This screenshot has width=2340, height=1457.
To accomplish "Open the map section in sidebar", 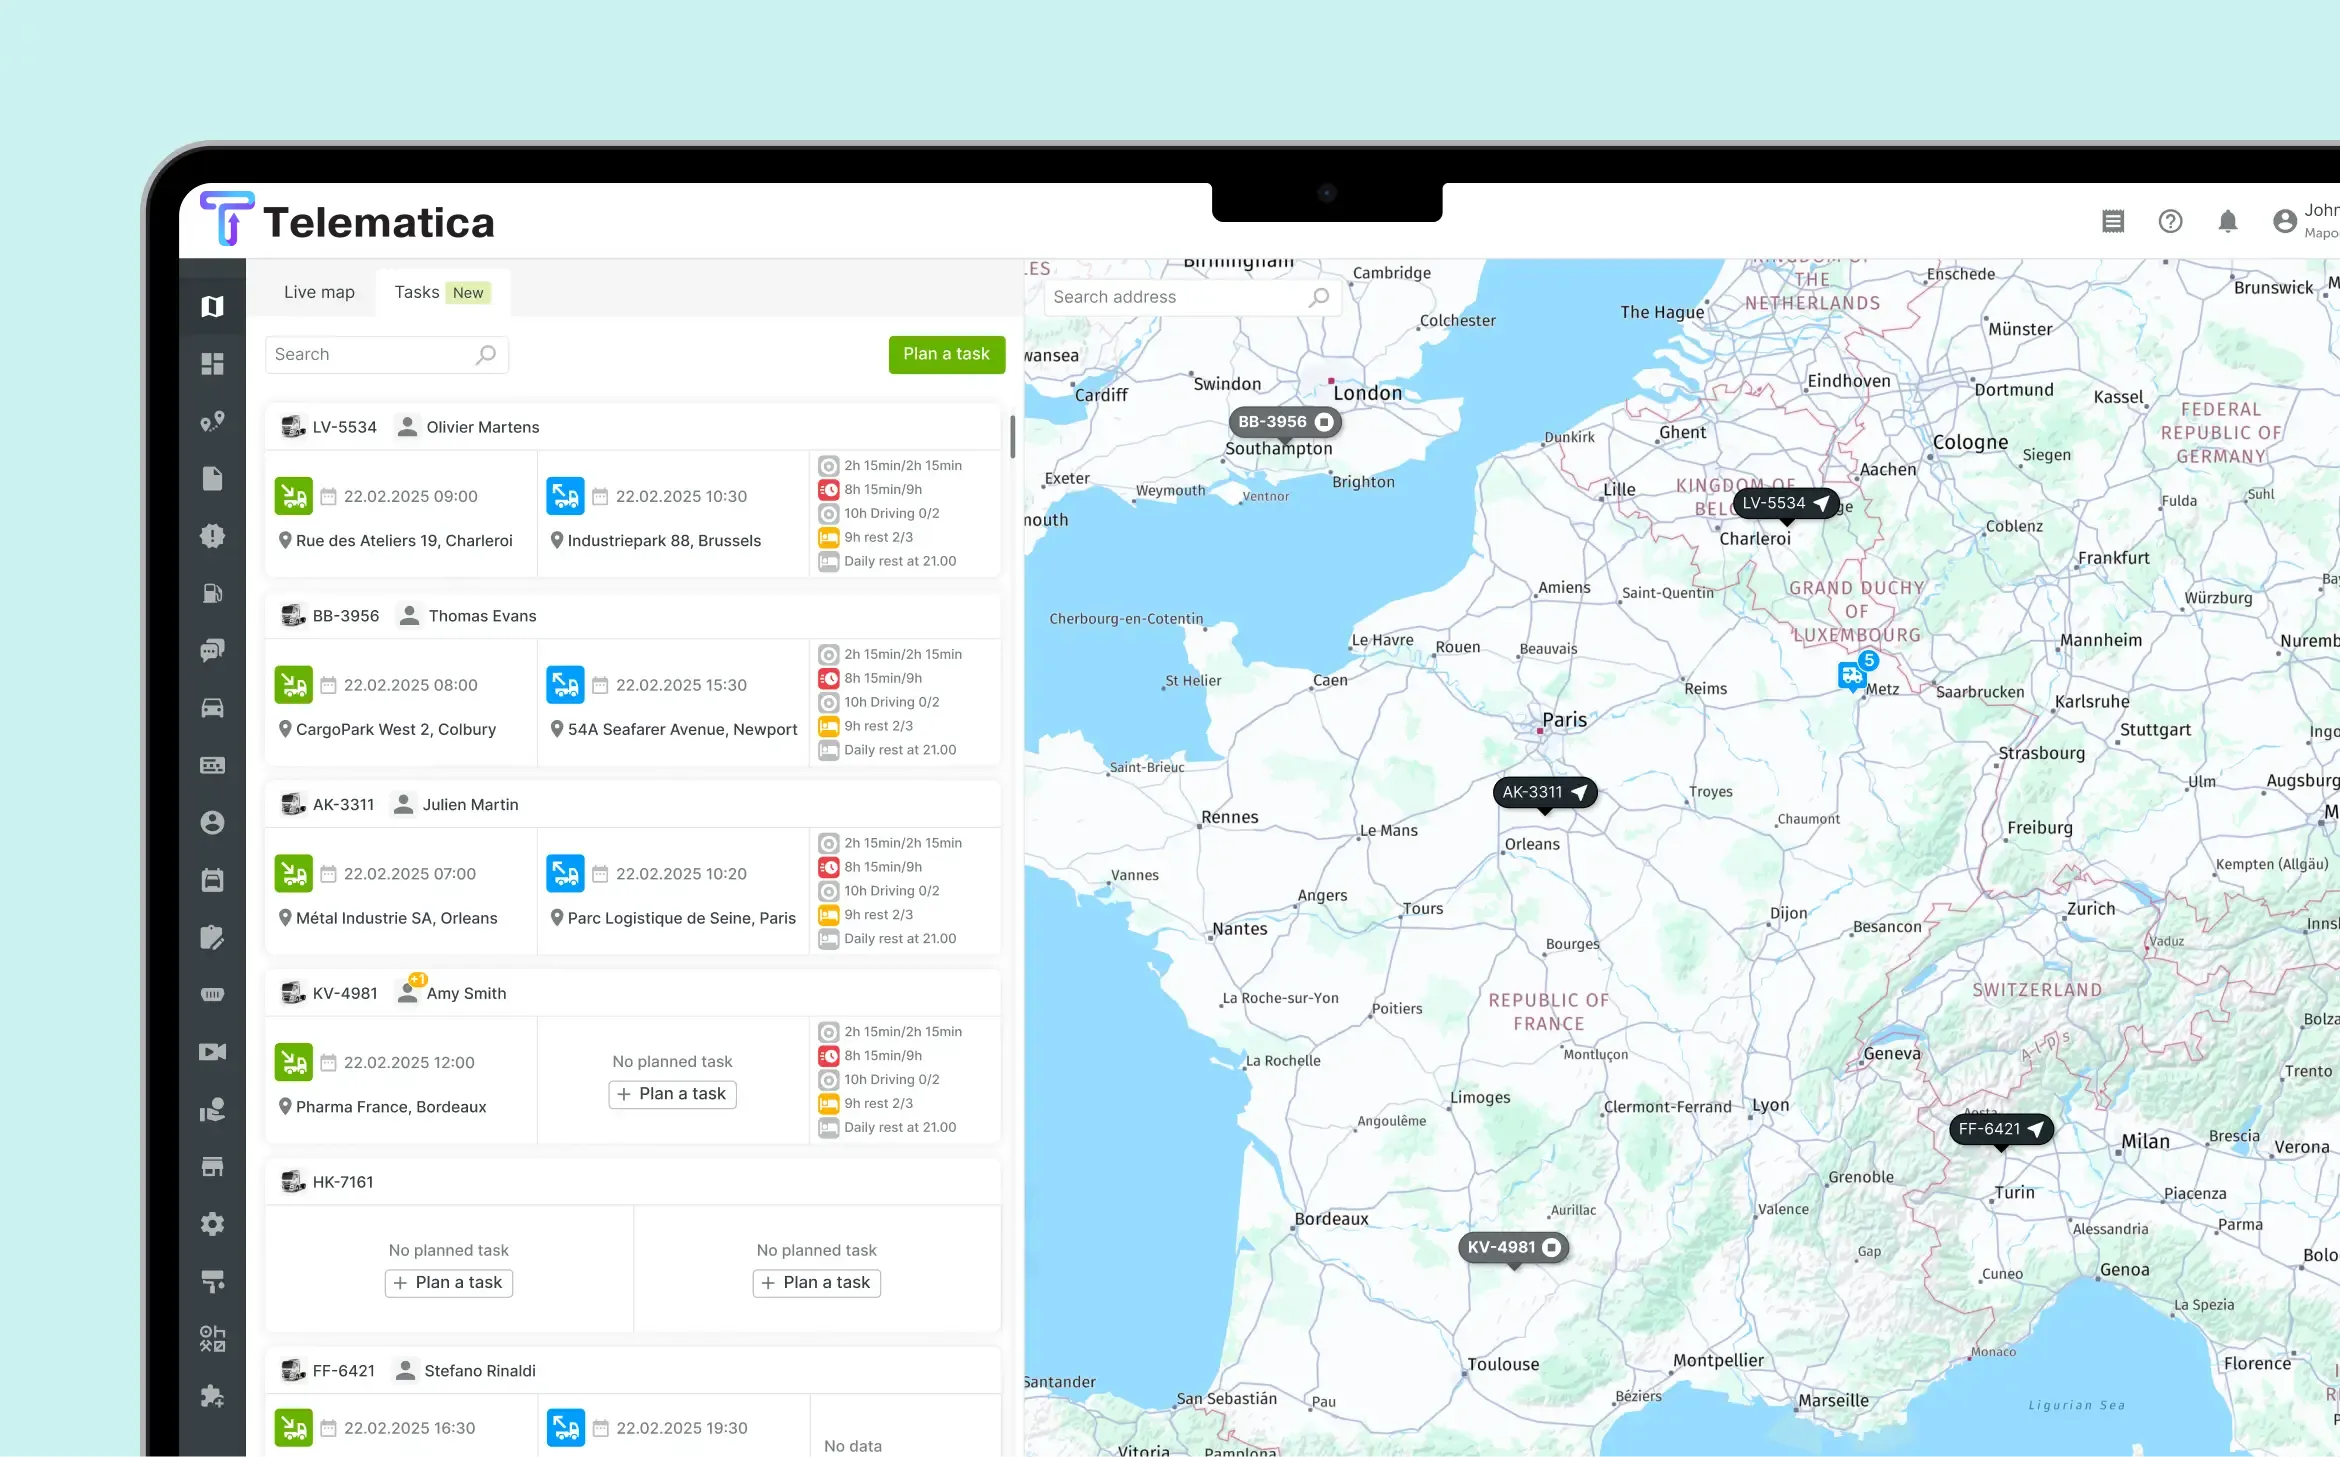I will coord(212,306).
